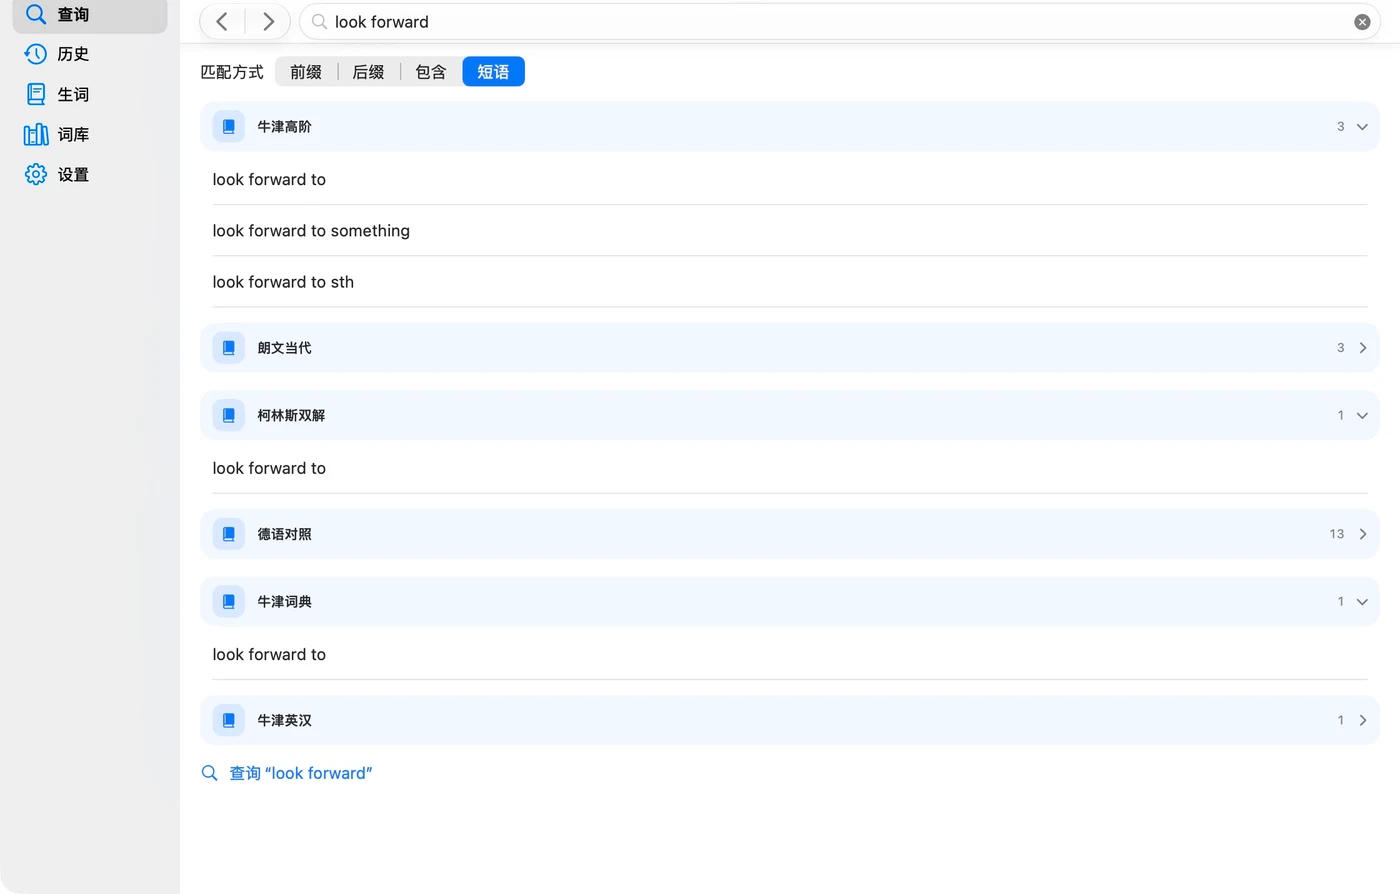The width and height of the screenshot is (1400, 894).
Task: Choose the 短语 phrase match tab
Action: (493, 72)
